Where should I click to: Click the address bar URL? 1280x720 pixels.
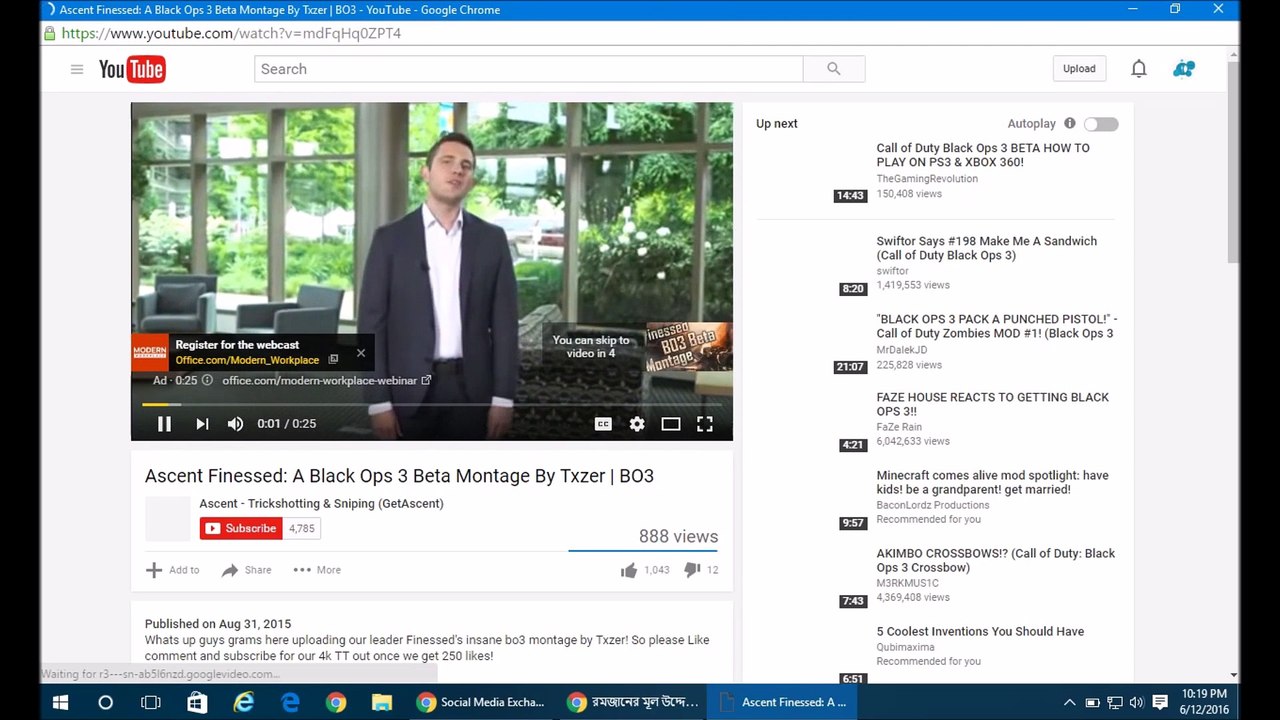(x=231, y=33)
